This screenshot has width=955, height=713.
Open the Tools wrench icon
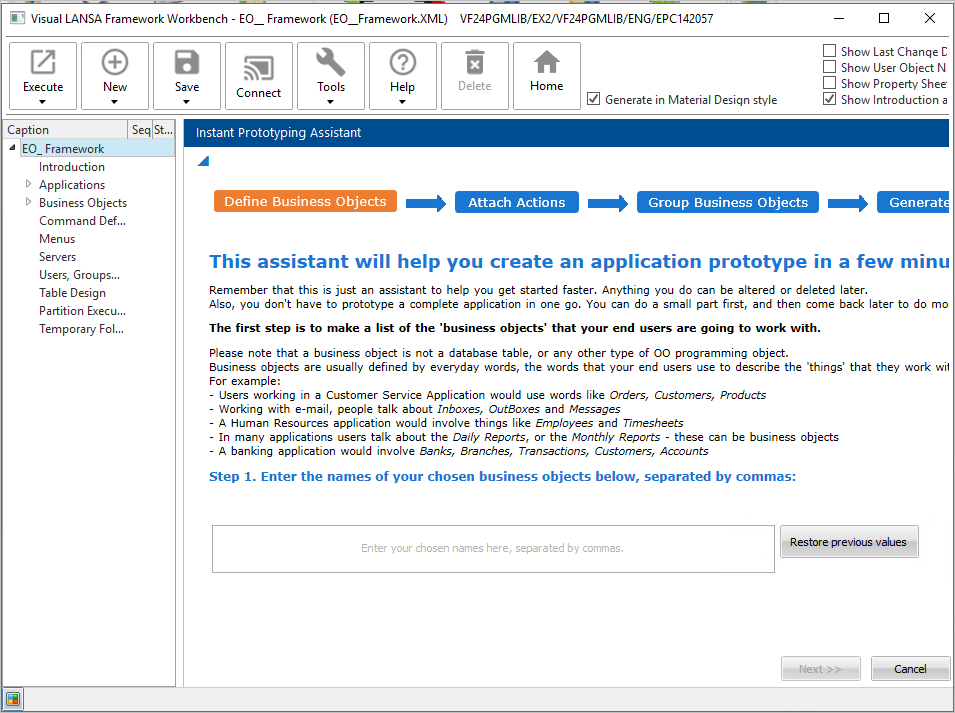pyautogui.click(x=331, y=62)
